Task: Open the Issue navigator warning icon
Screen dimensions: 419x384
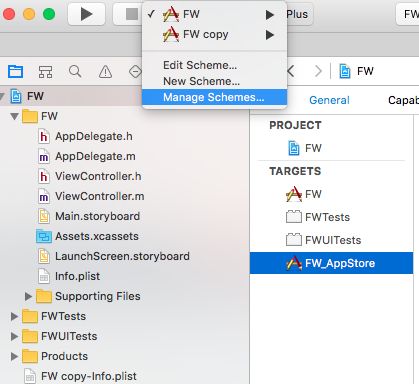Action: pyautogui.click(x=105, y=71)
